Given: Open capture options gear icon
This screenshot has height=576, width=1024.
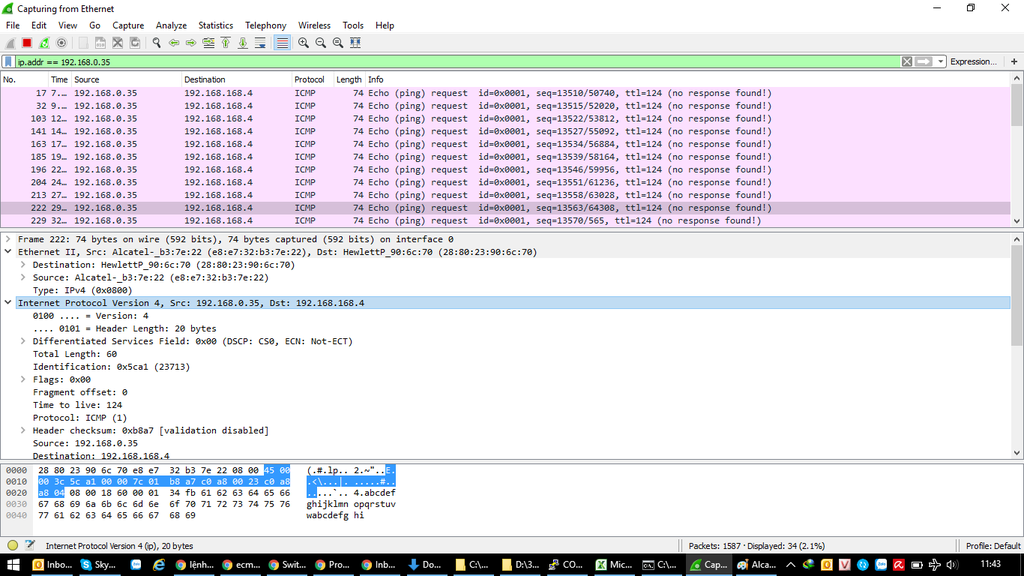Looking at the screenshot, I should [61, 43].
